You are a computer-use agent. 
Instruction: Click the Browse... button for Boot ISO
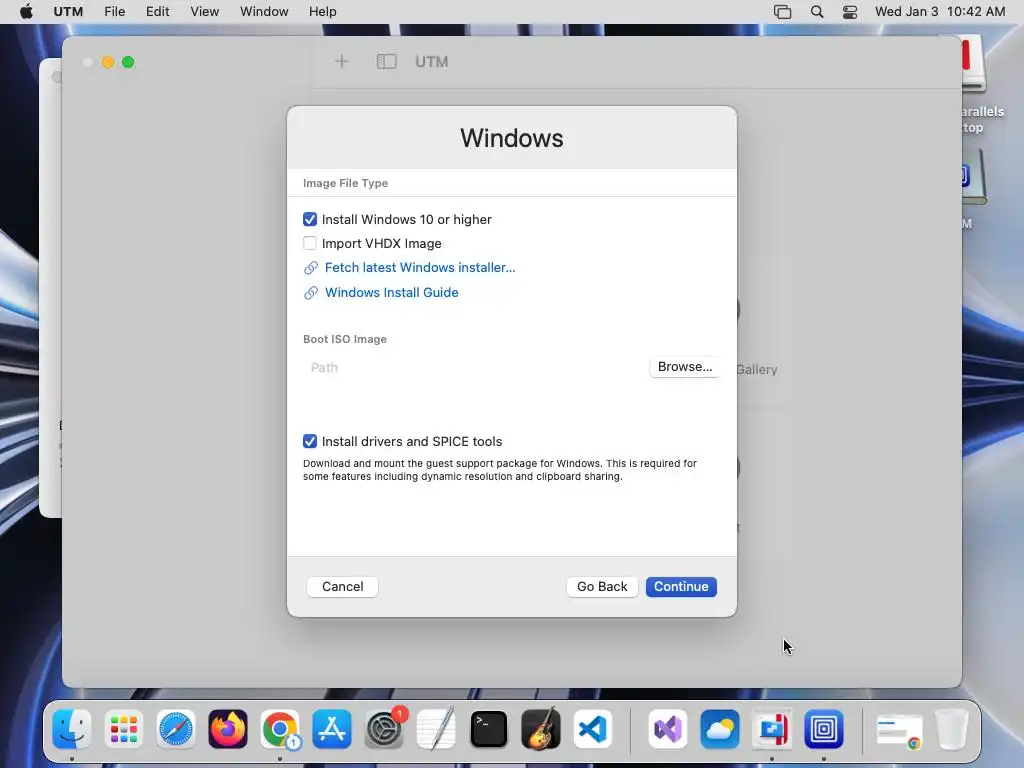coord(684,367)
